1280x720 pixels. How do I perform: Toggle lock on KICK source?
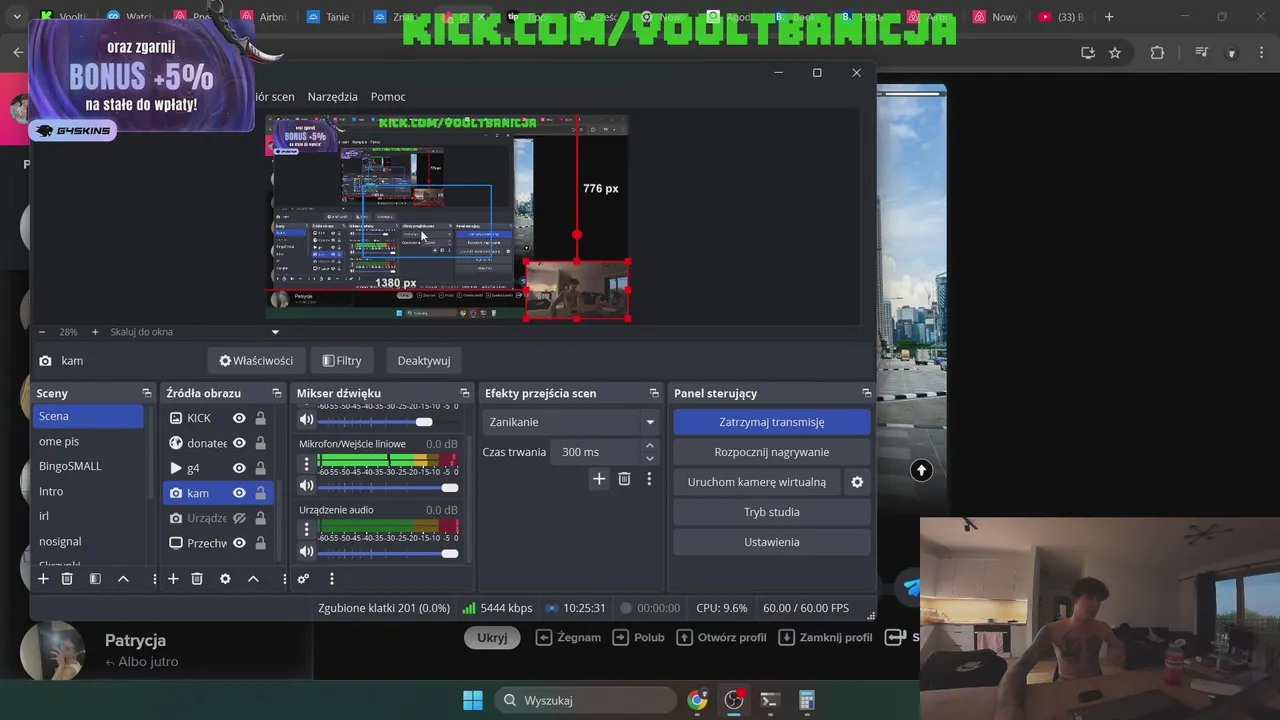[261, 418]
